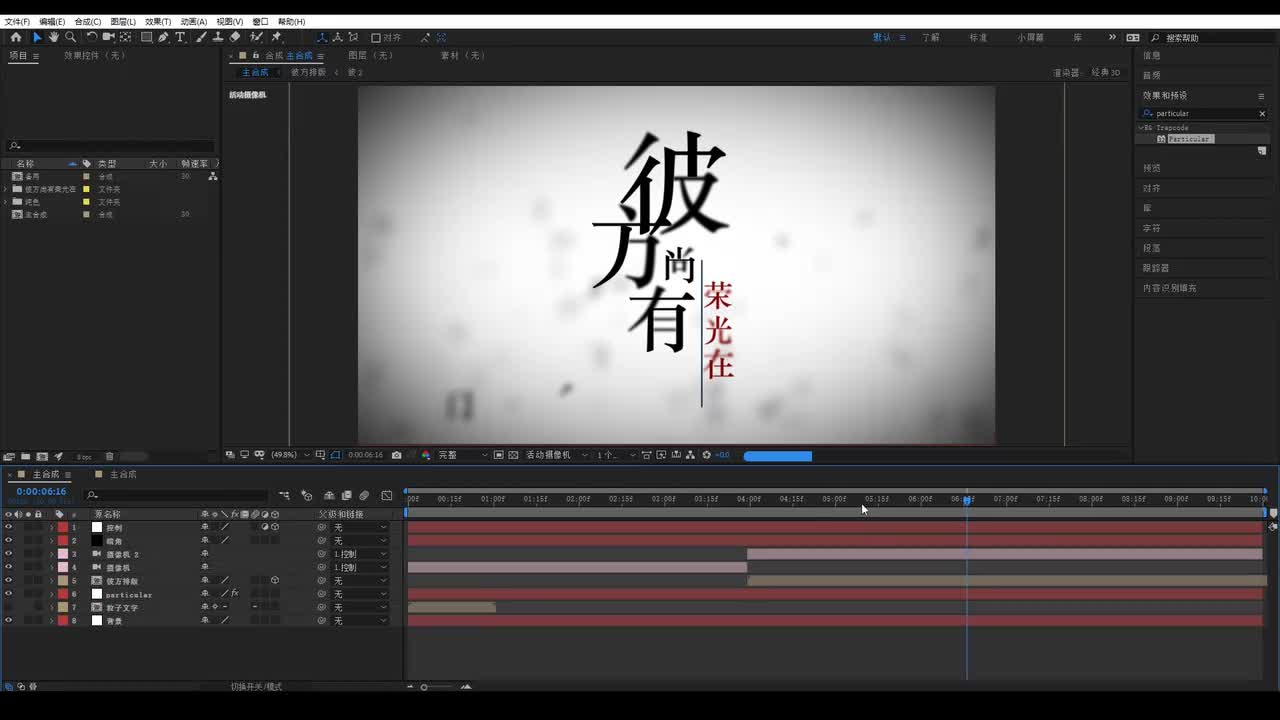Select the Clone Stamp tool
1280x720 pixels.
[218, 37]
